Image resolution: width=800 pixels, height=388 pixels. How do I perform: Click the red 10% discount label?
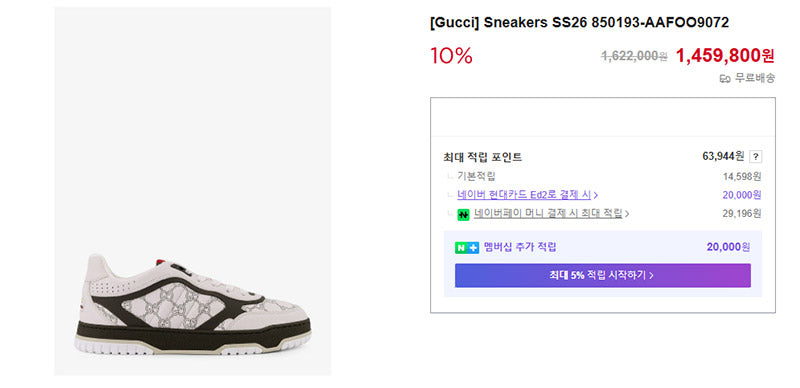(x=451, y=56)
